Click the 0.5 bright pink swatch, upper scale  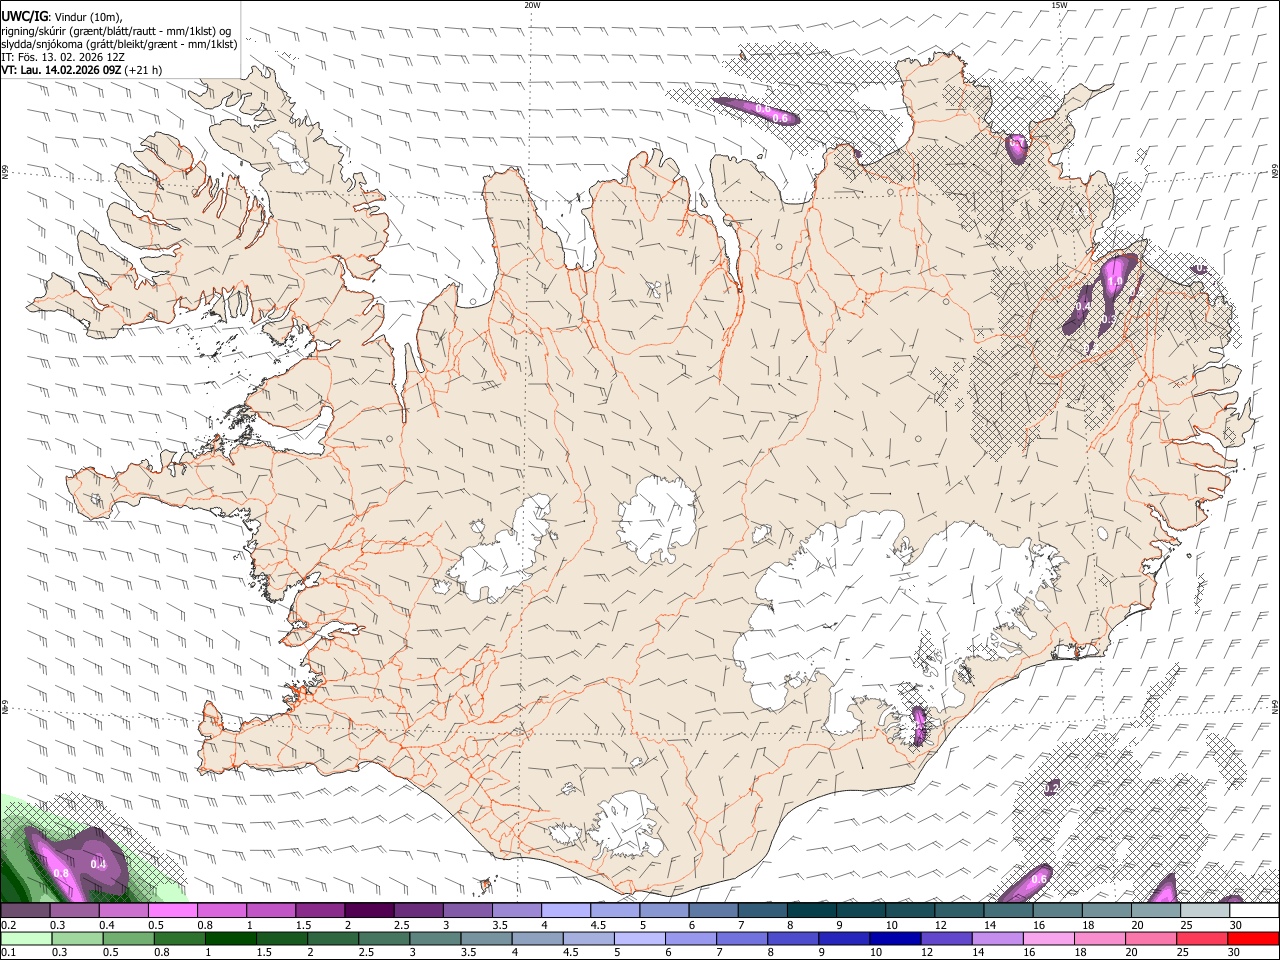click(x=172, y=911)
